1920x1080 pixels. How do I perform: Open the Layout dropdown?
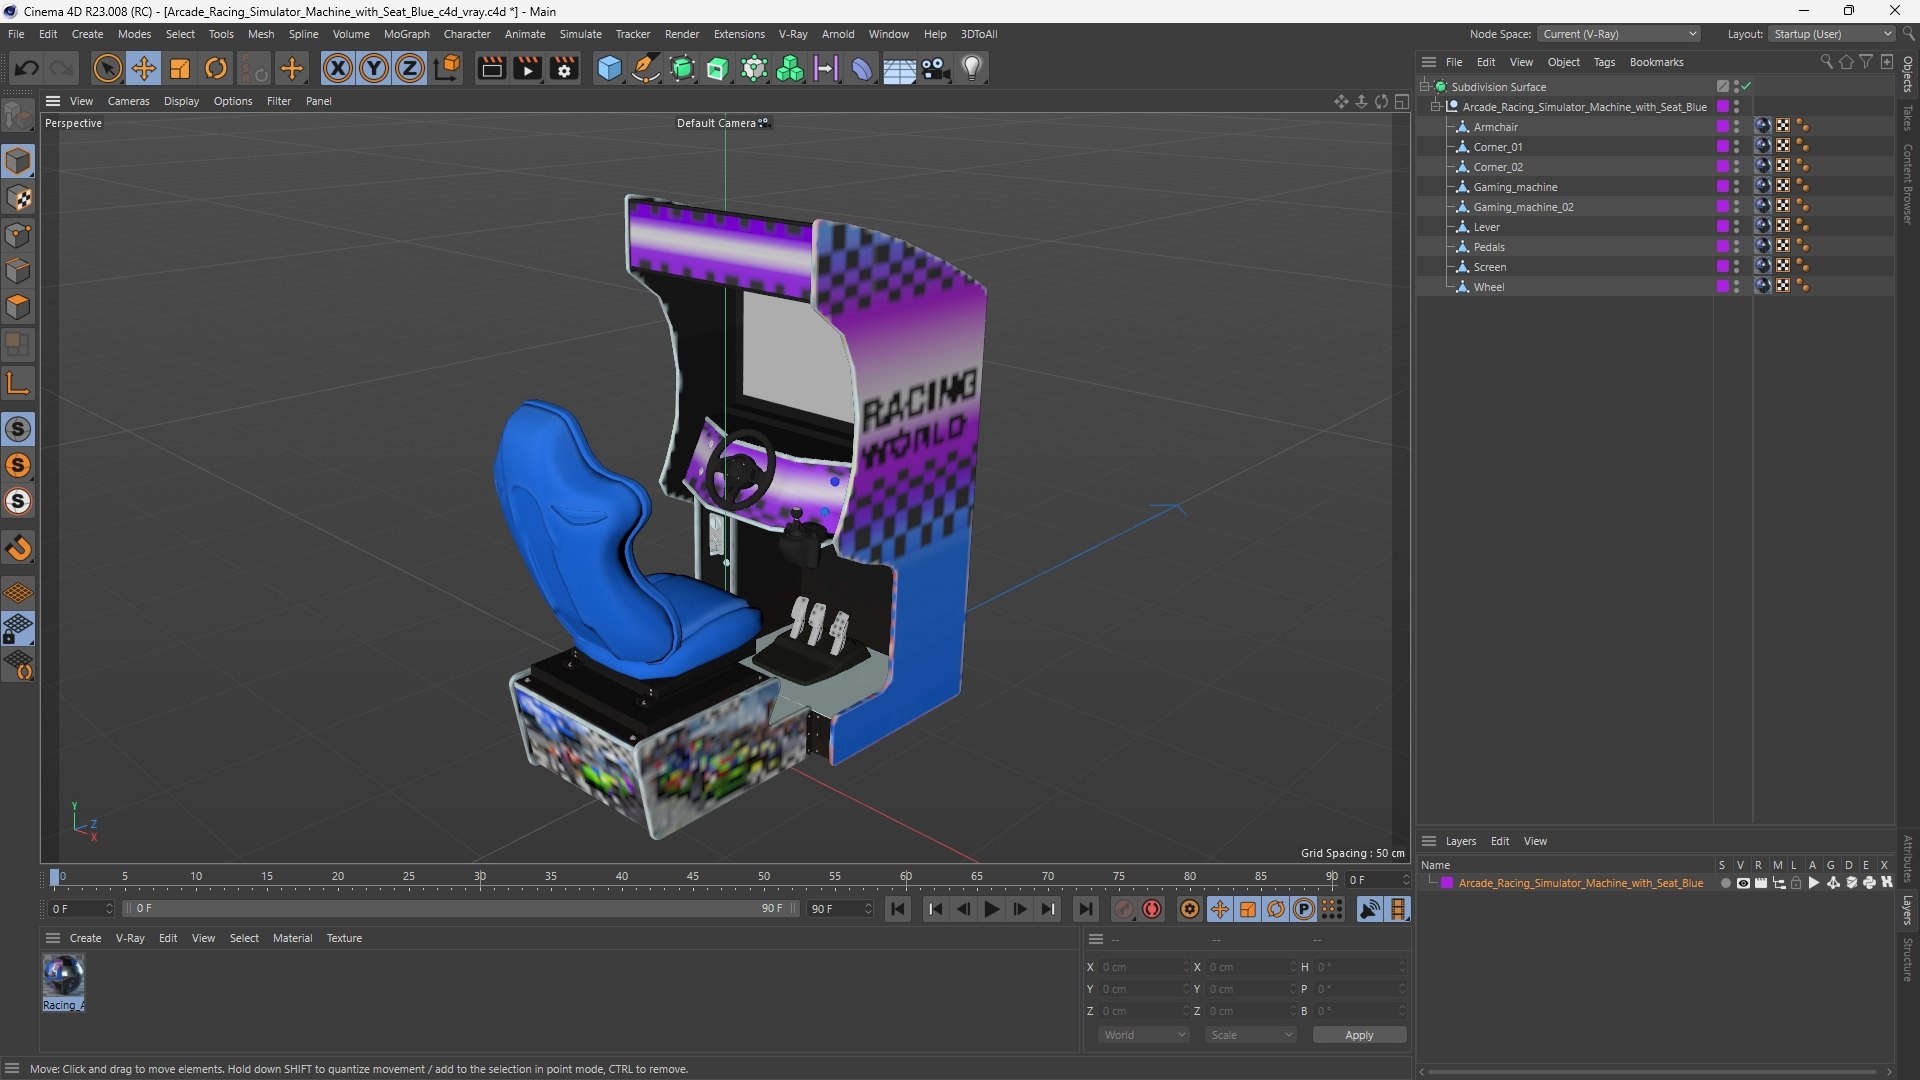1832,34
